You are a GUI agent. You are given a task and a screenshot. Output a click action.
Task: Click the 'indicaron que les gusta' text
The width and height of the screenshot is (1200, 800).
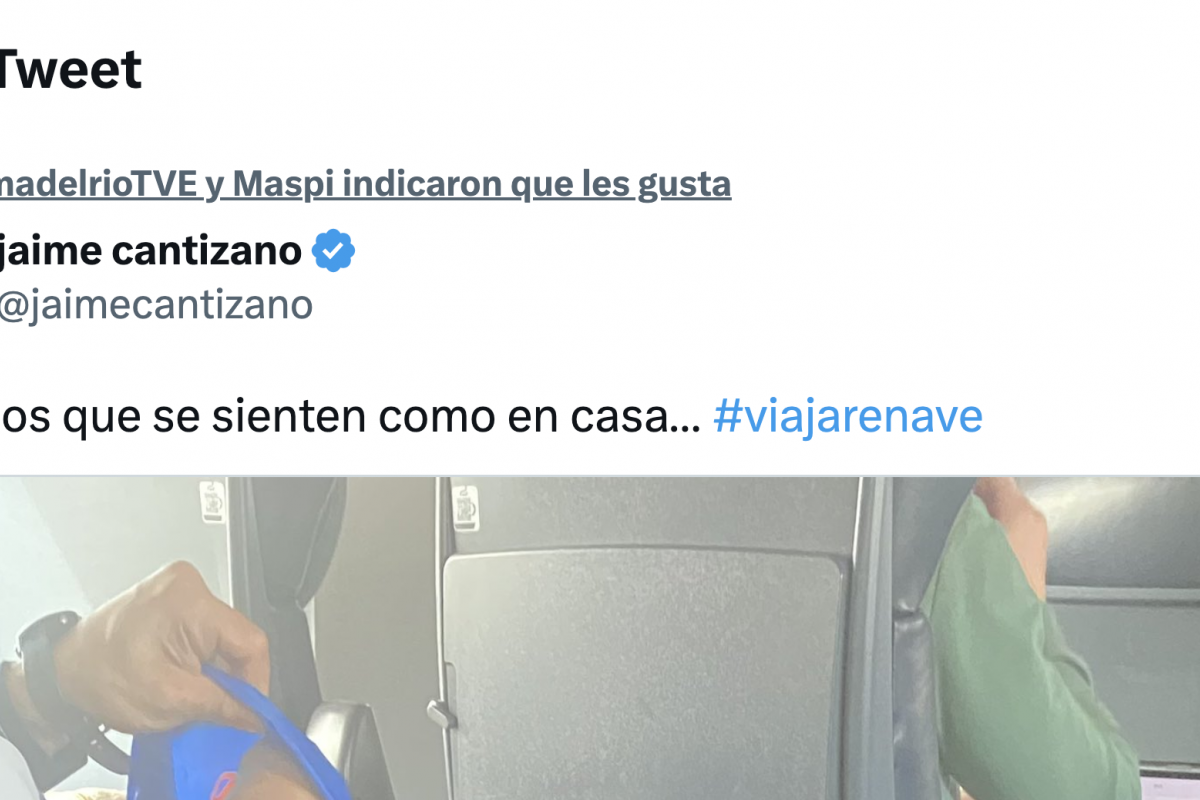pos(532,184)
